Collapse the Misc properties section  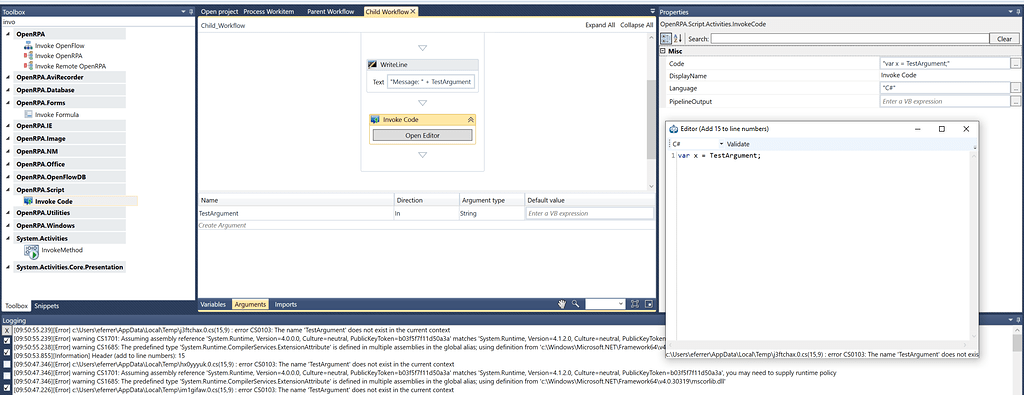(663, 51)
